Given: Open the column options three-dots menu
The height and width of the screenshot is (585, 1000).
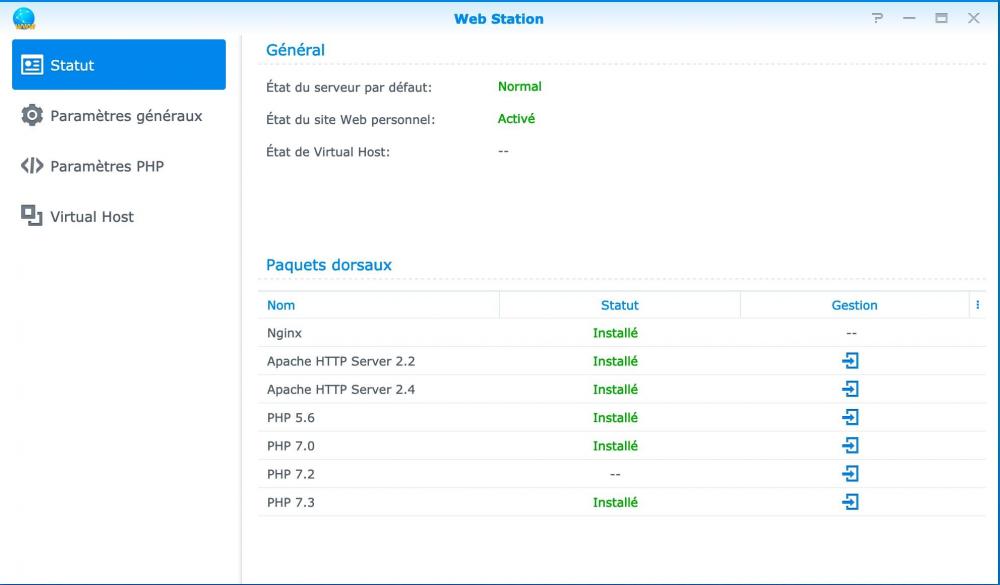Looking at the screenshot, I should coord(977,305).
